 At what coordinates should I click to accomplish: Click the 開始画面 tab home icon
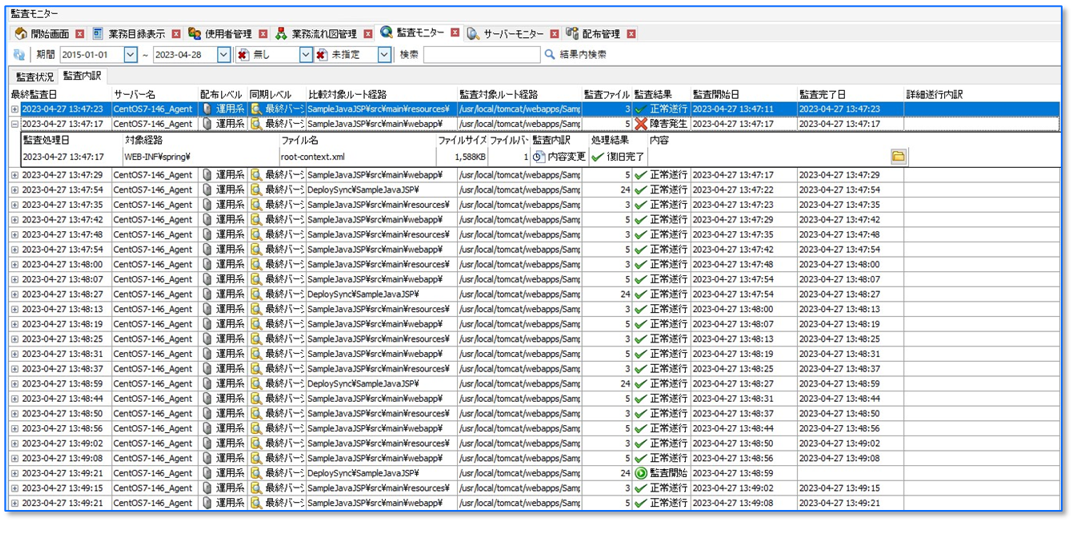21,34
